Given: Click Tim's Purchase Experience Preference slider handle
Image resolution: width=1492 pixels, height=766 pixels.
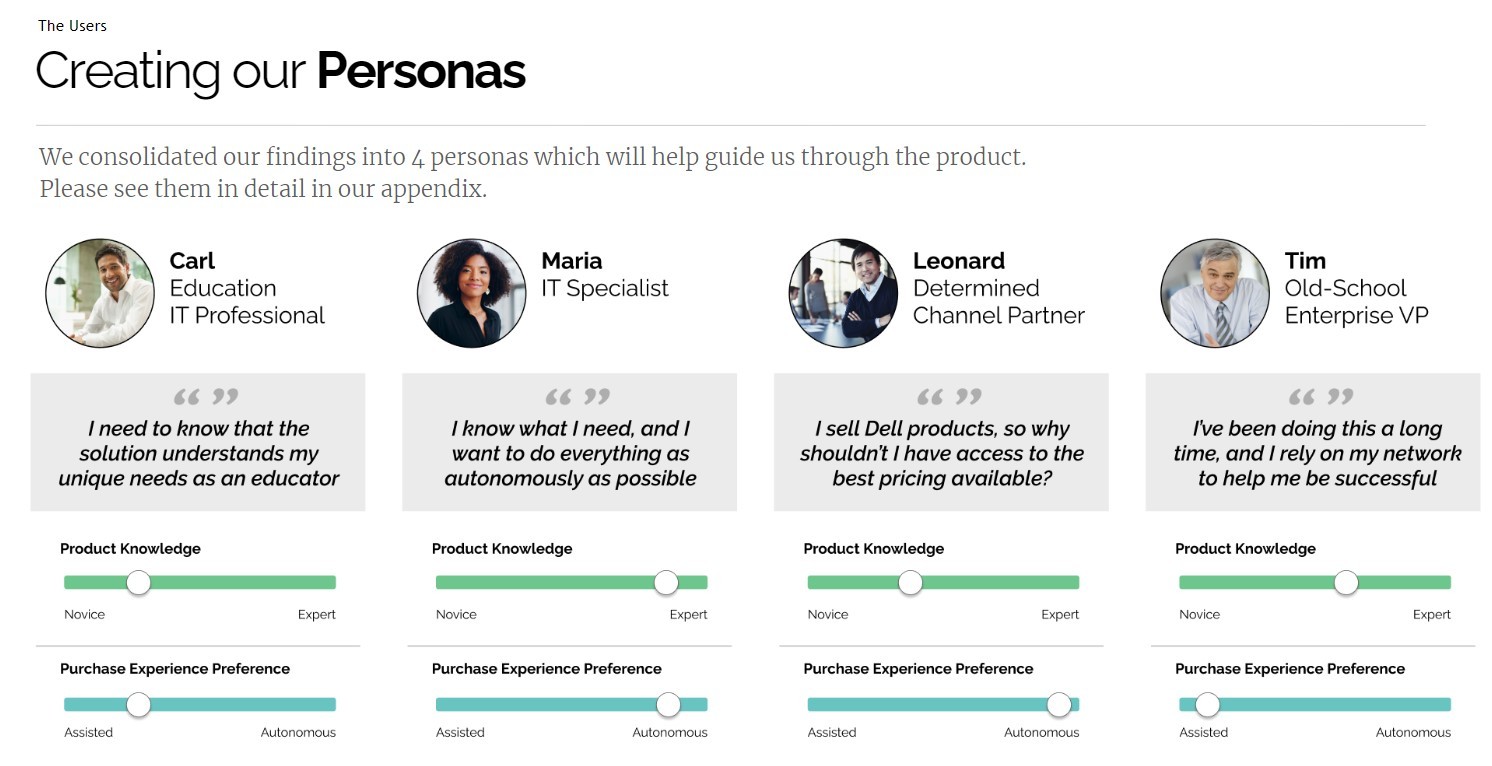Looking at the screenshot, I should pyautogui.click(x=1208, y=705).
